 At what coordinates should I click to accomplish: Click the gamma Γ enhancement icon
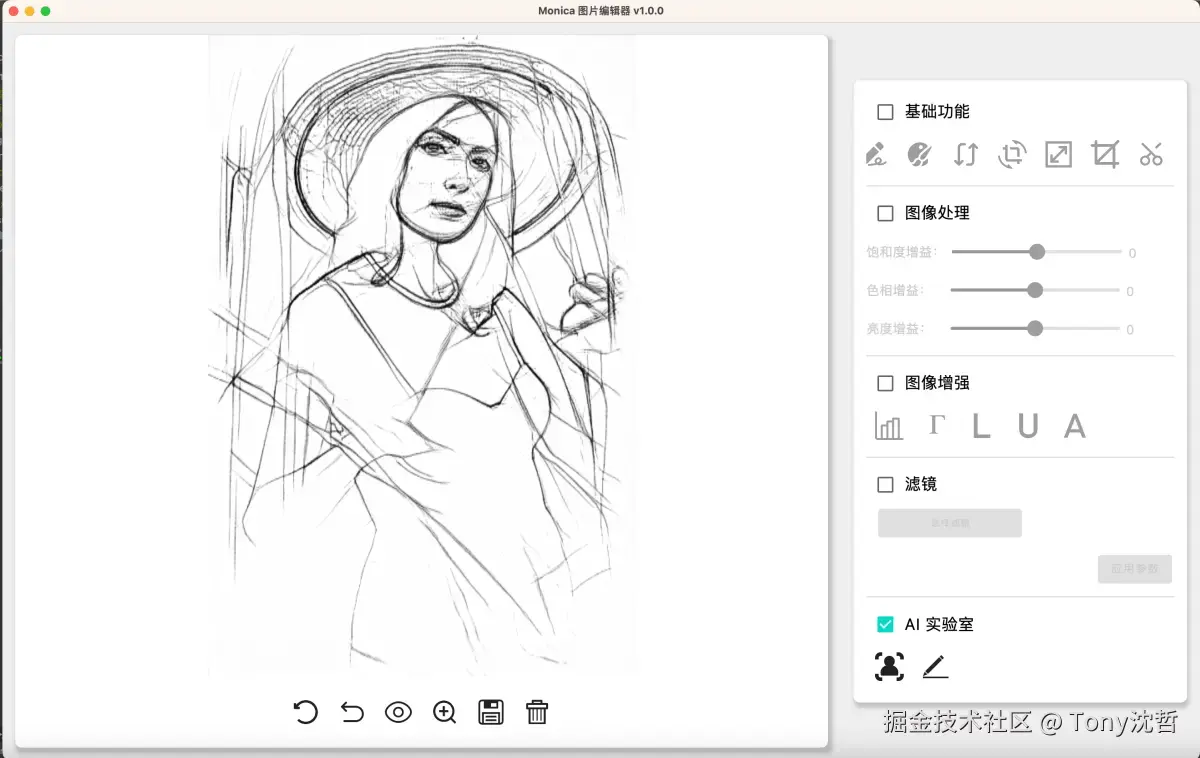[935, 425]
